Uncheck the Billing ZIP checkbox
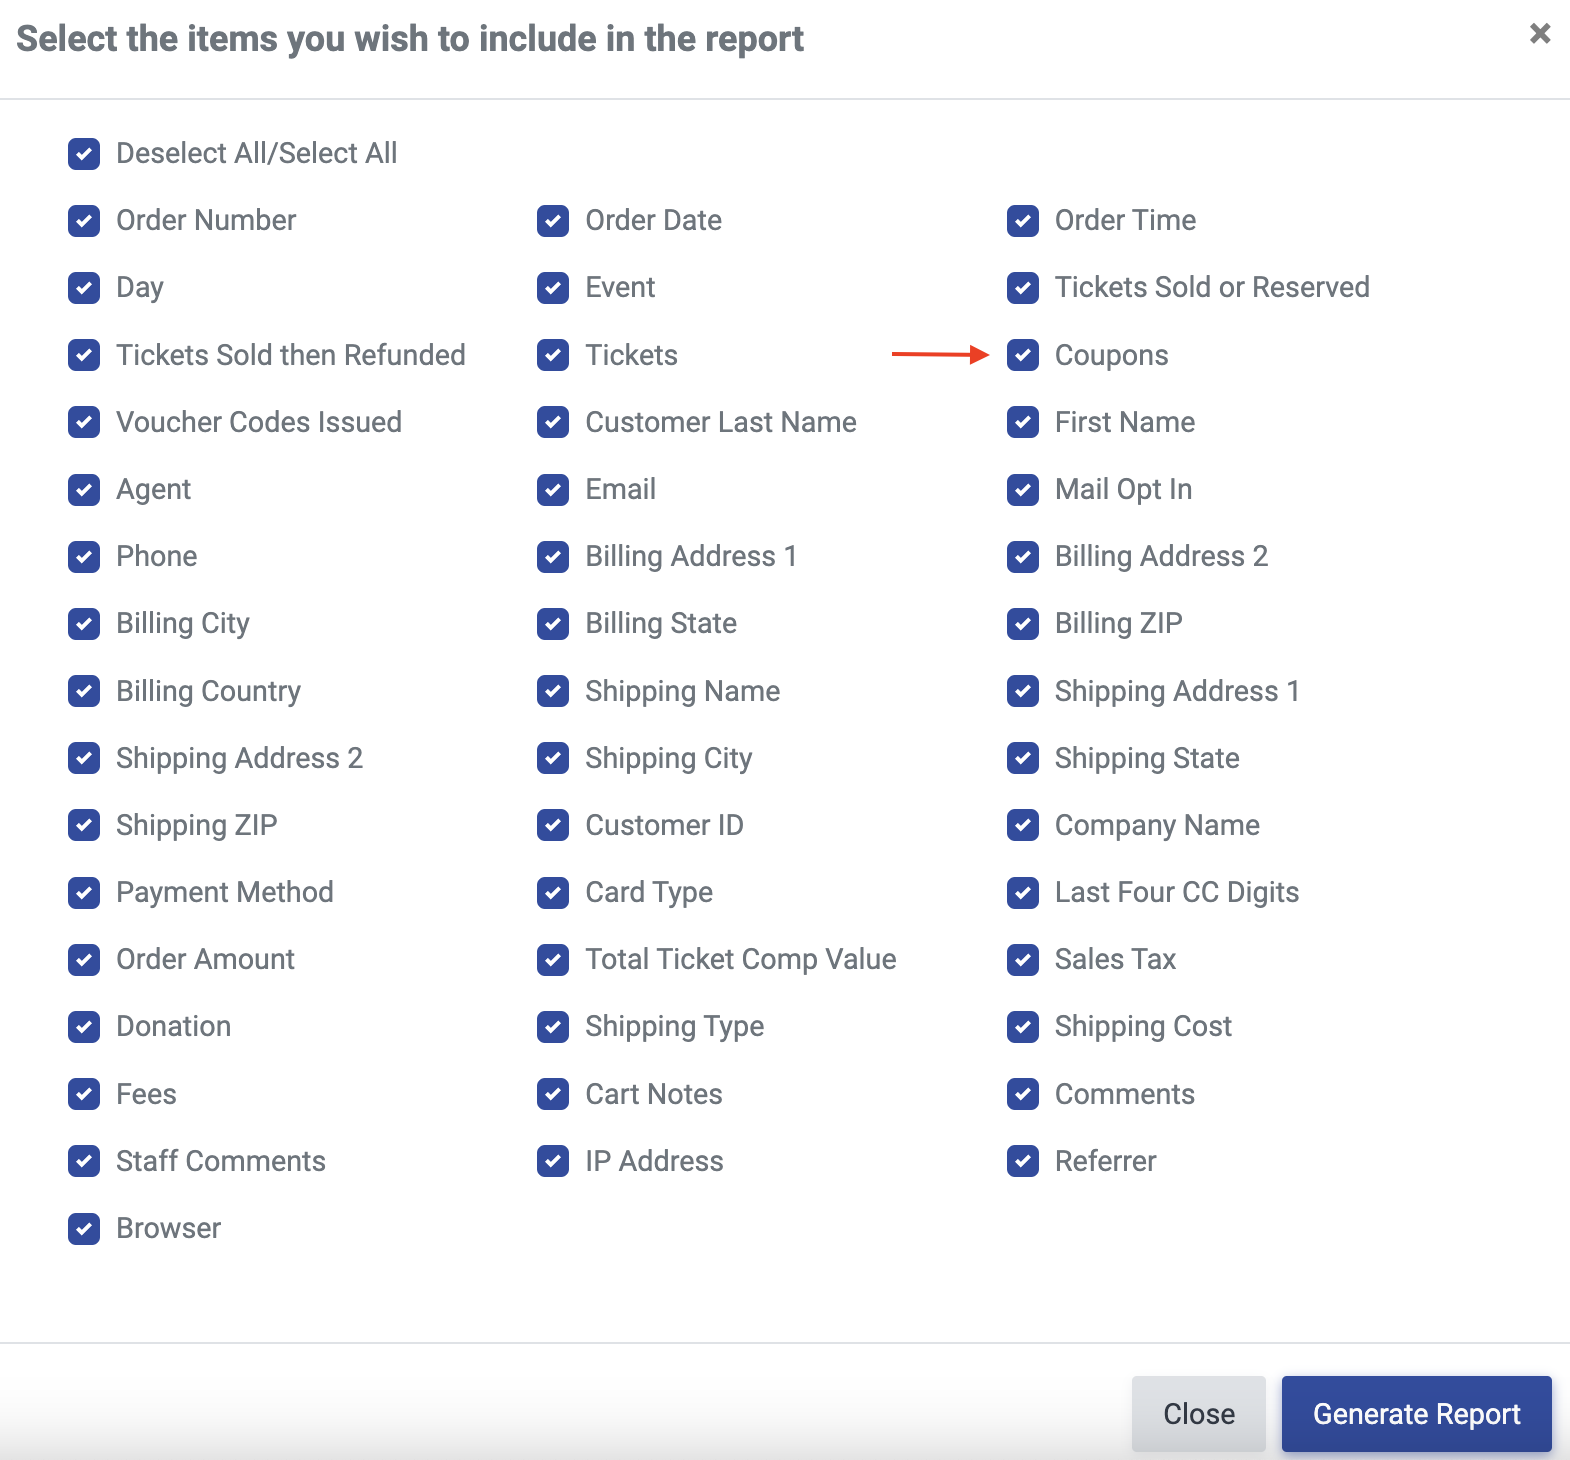The height and width of the screenshot is (1460, 1570). (1023, 624)
